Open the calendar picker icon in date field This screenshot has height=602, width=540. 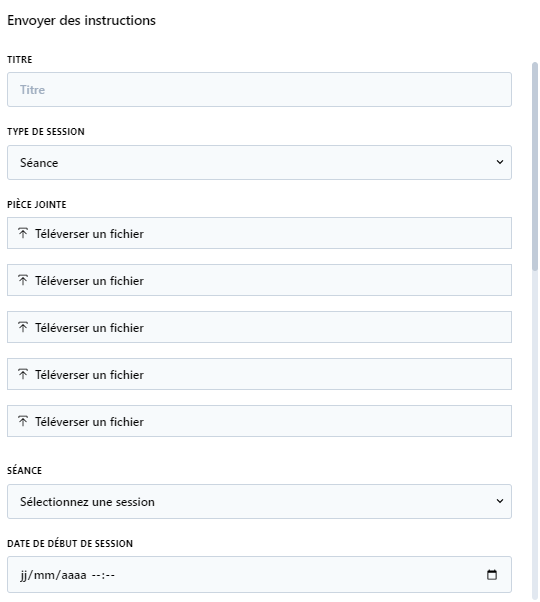492,575
